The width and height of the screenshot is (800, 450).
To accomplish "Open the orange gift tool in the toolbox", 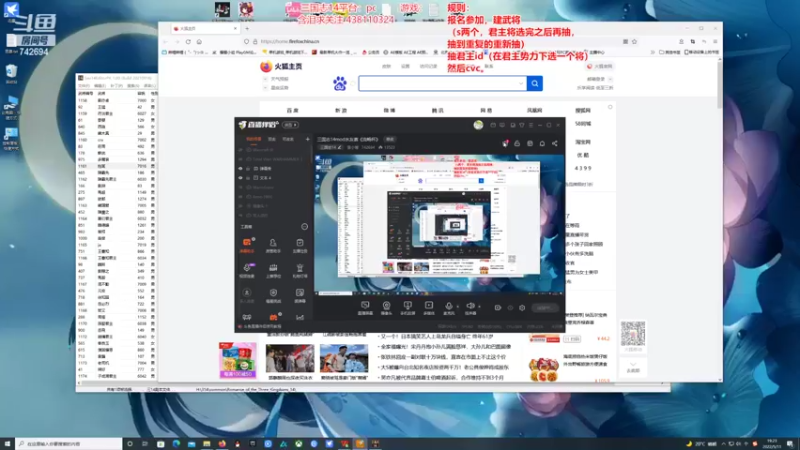I will [273, 317].
